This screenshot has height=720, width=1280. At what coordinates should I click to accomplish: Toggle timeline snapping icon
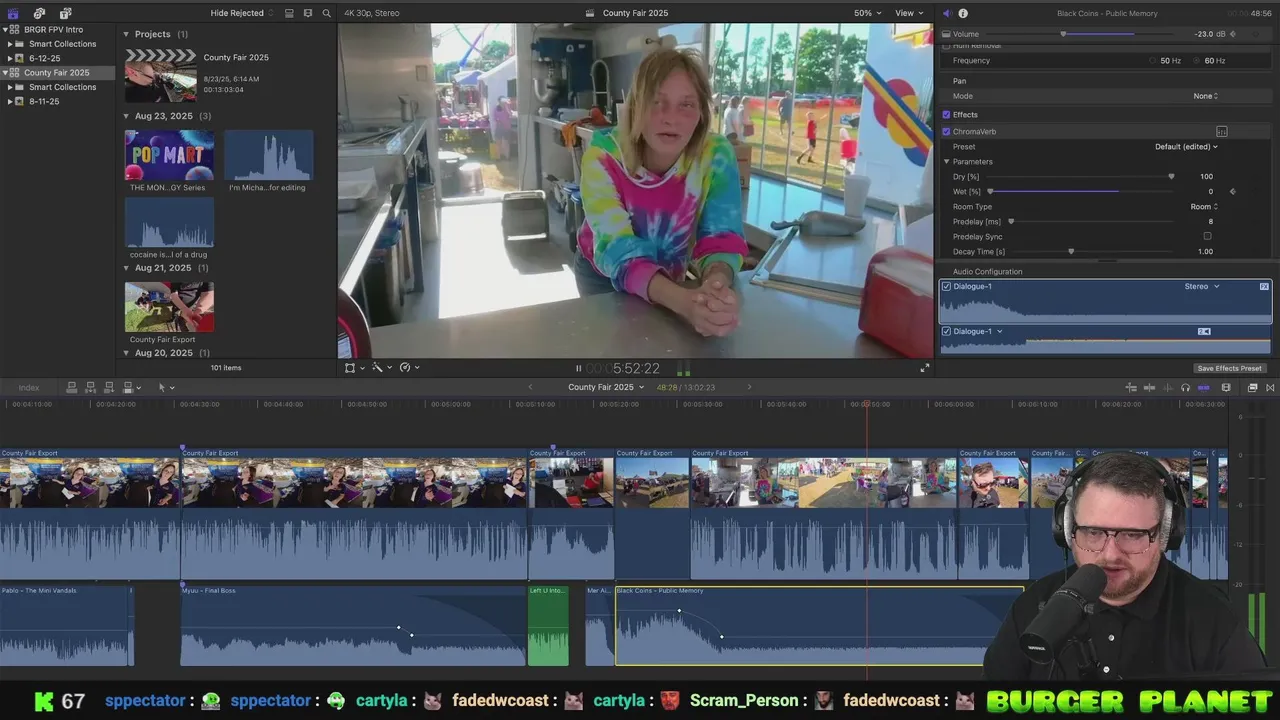coord(1203,387)
